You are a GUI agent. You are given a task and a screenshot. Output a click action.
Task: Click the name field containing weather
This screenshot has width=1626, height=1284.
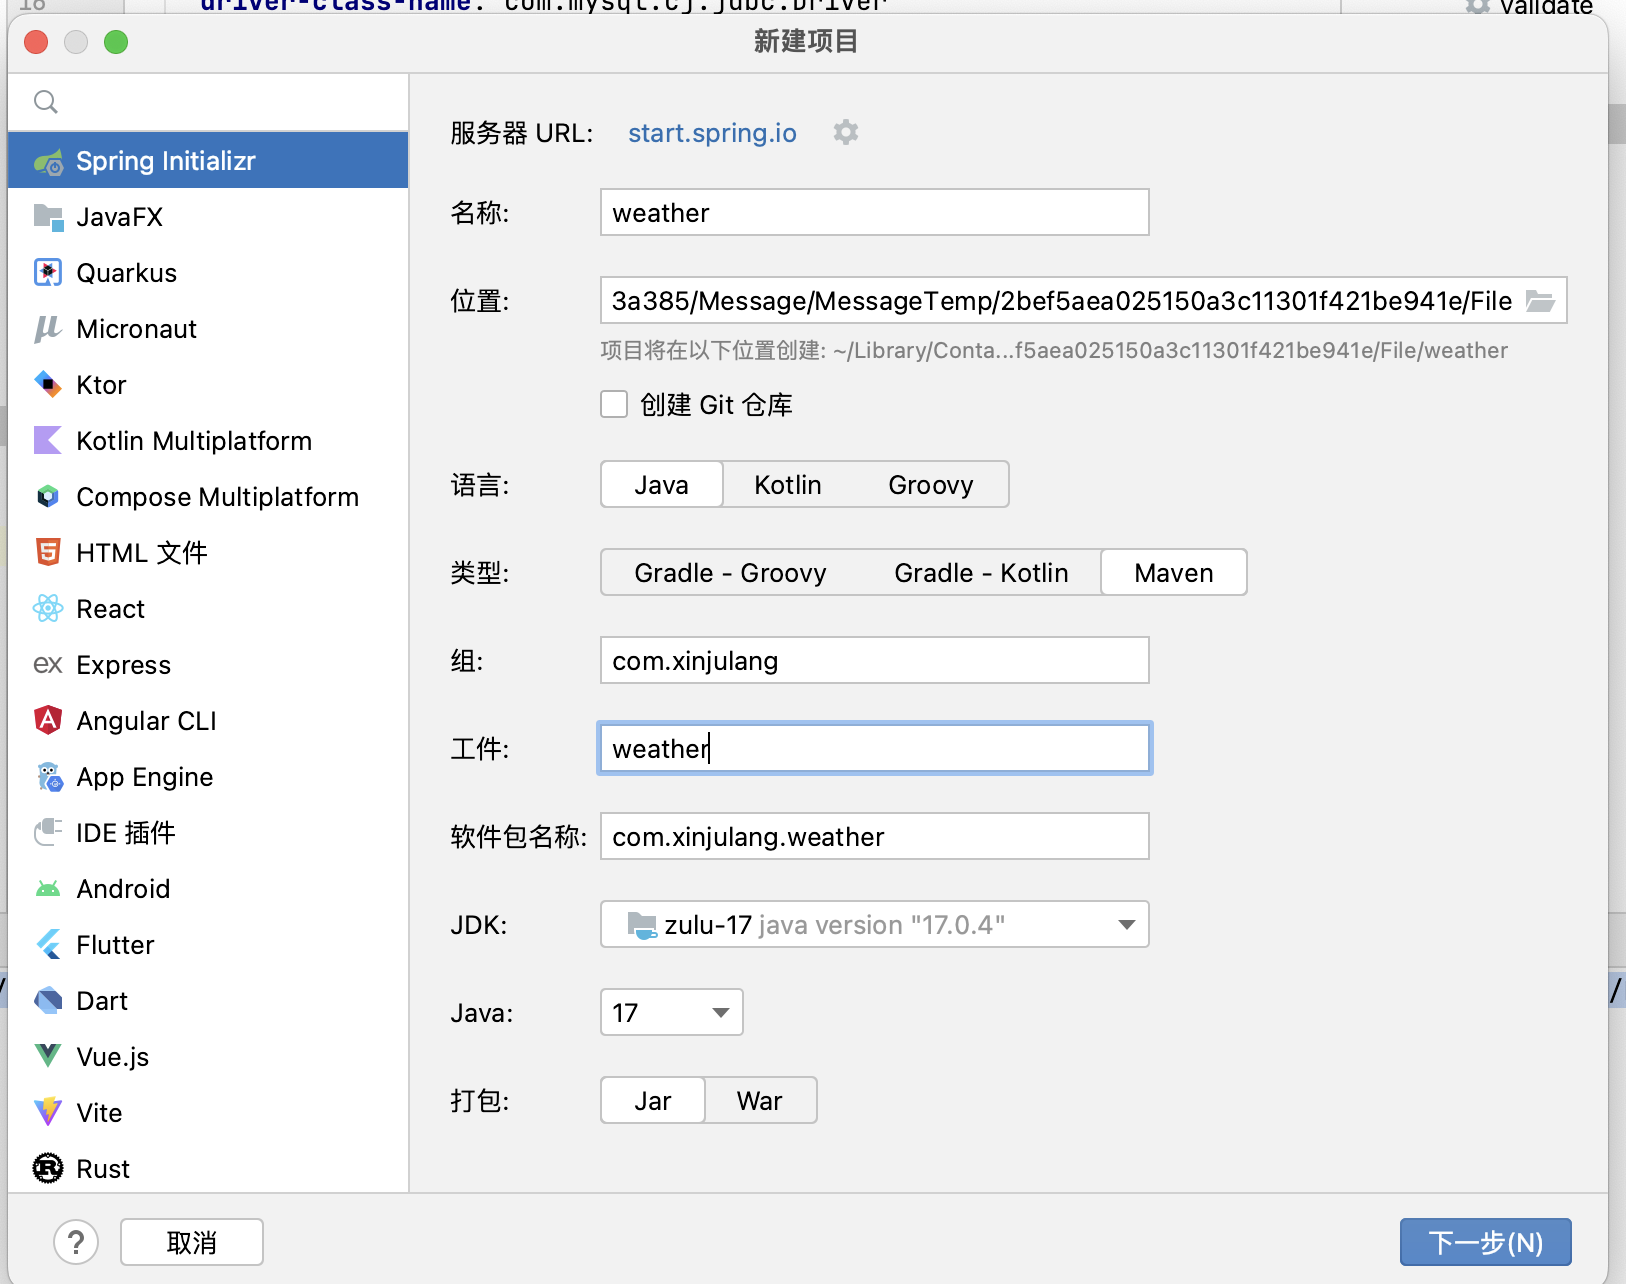(875, 213)
